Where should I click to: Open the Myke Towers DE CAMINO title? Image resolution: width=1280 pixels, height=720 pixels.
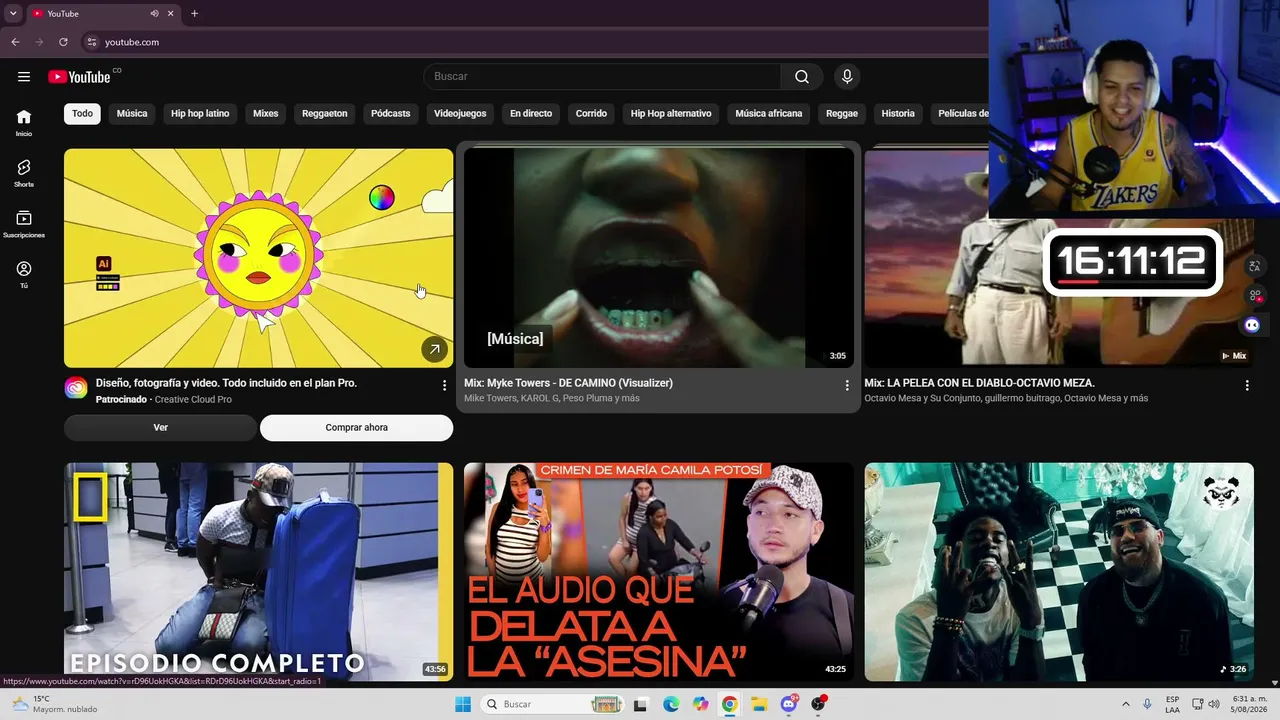(x=568, y=383)
